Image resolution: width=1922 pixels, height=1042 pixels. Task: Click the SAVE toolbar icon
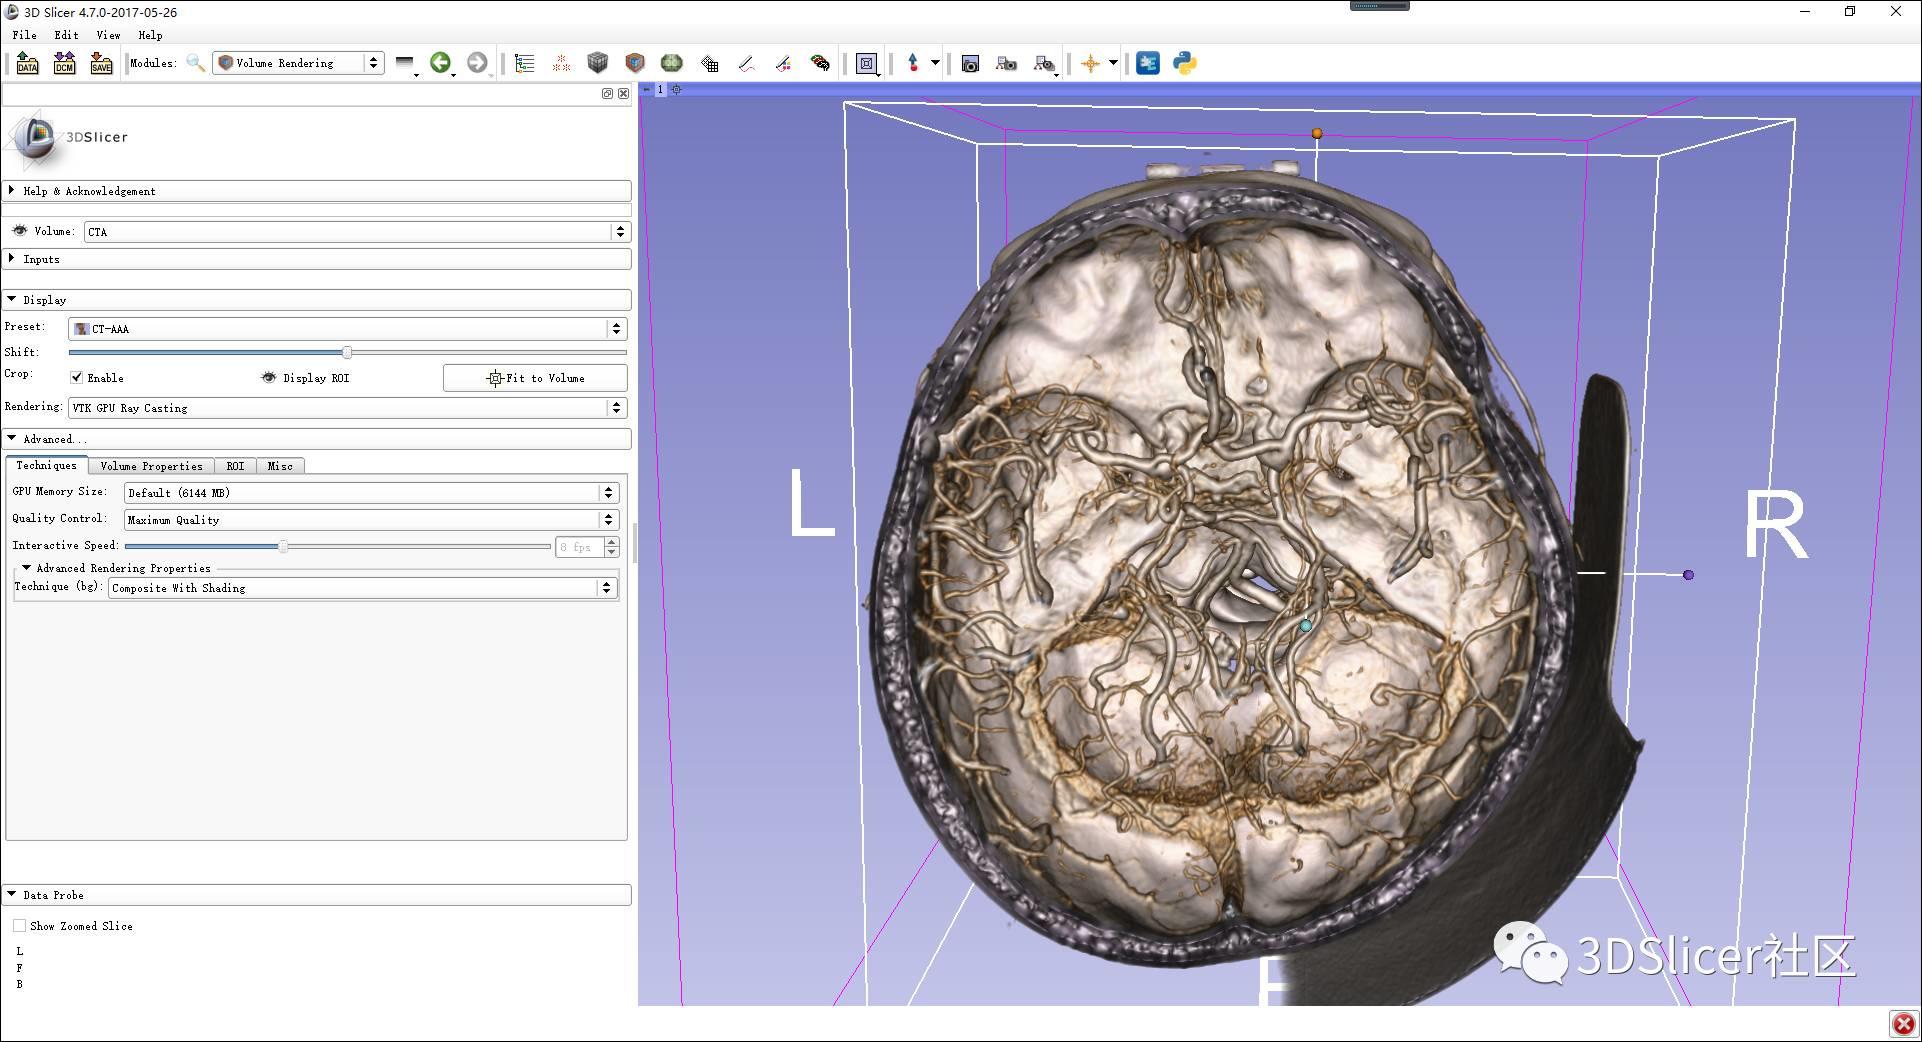pyautogui.click(x=101, y=63)
